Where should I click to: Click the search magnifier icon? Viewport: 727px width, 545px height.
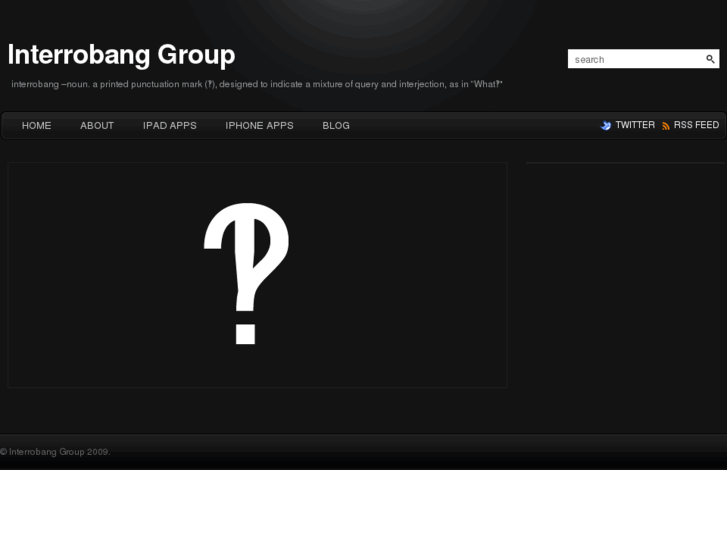point(710,59)
